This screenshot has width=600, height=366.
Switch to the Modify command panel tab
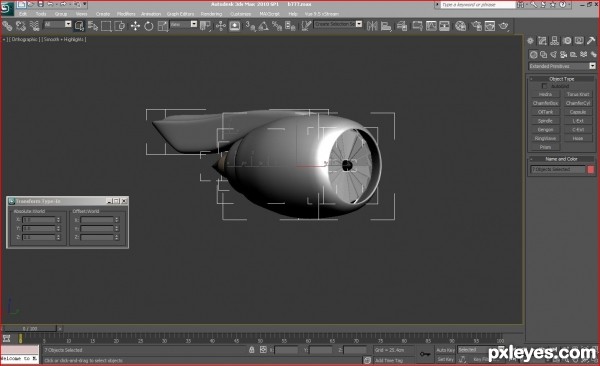pyautogui.click(x=542, y=41)
